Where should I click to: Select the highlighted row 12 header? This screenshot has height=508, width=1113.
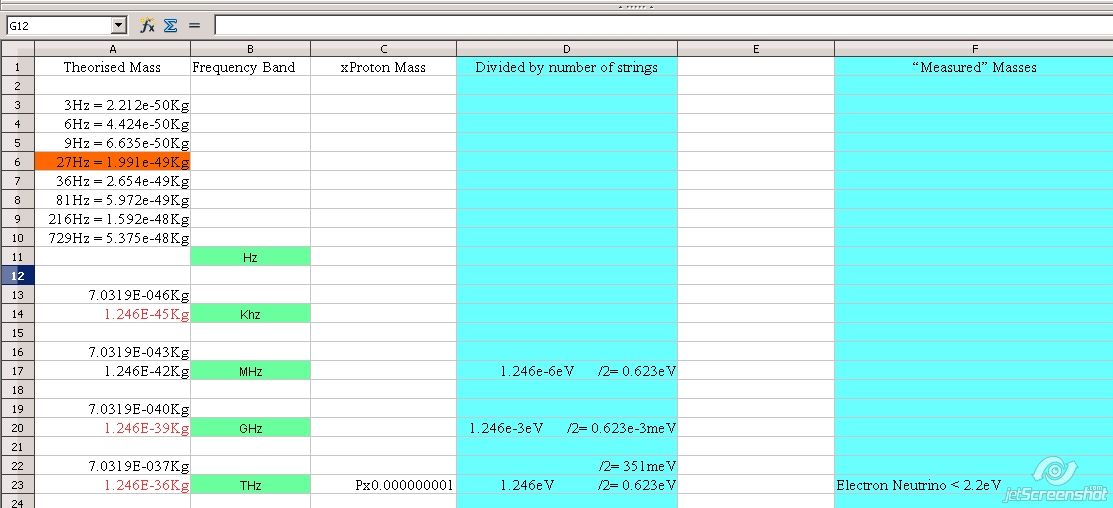pos(17,275)
